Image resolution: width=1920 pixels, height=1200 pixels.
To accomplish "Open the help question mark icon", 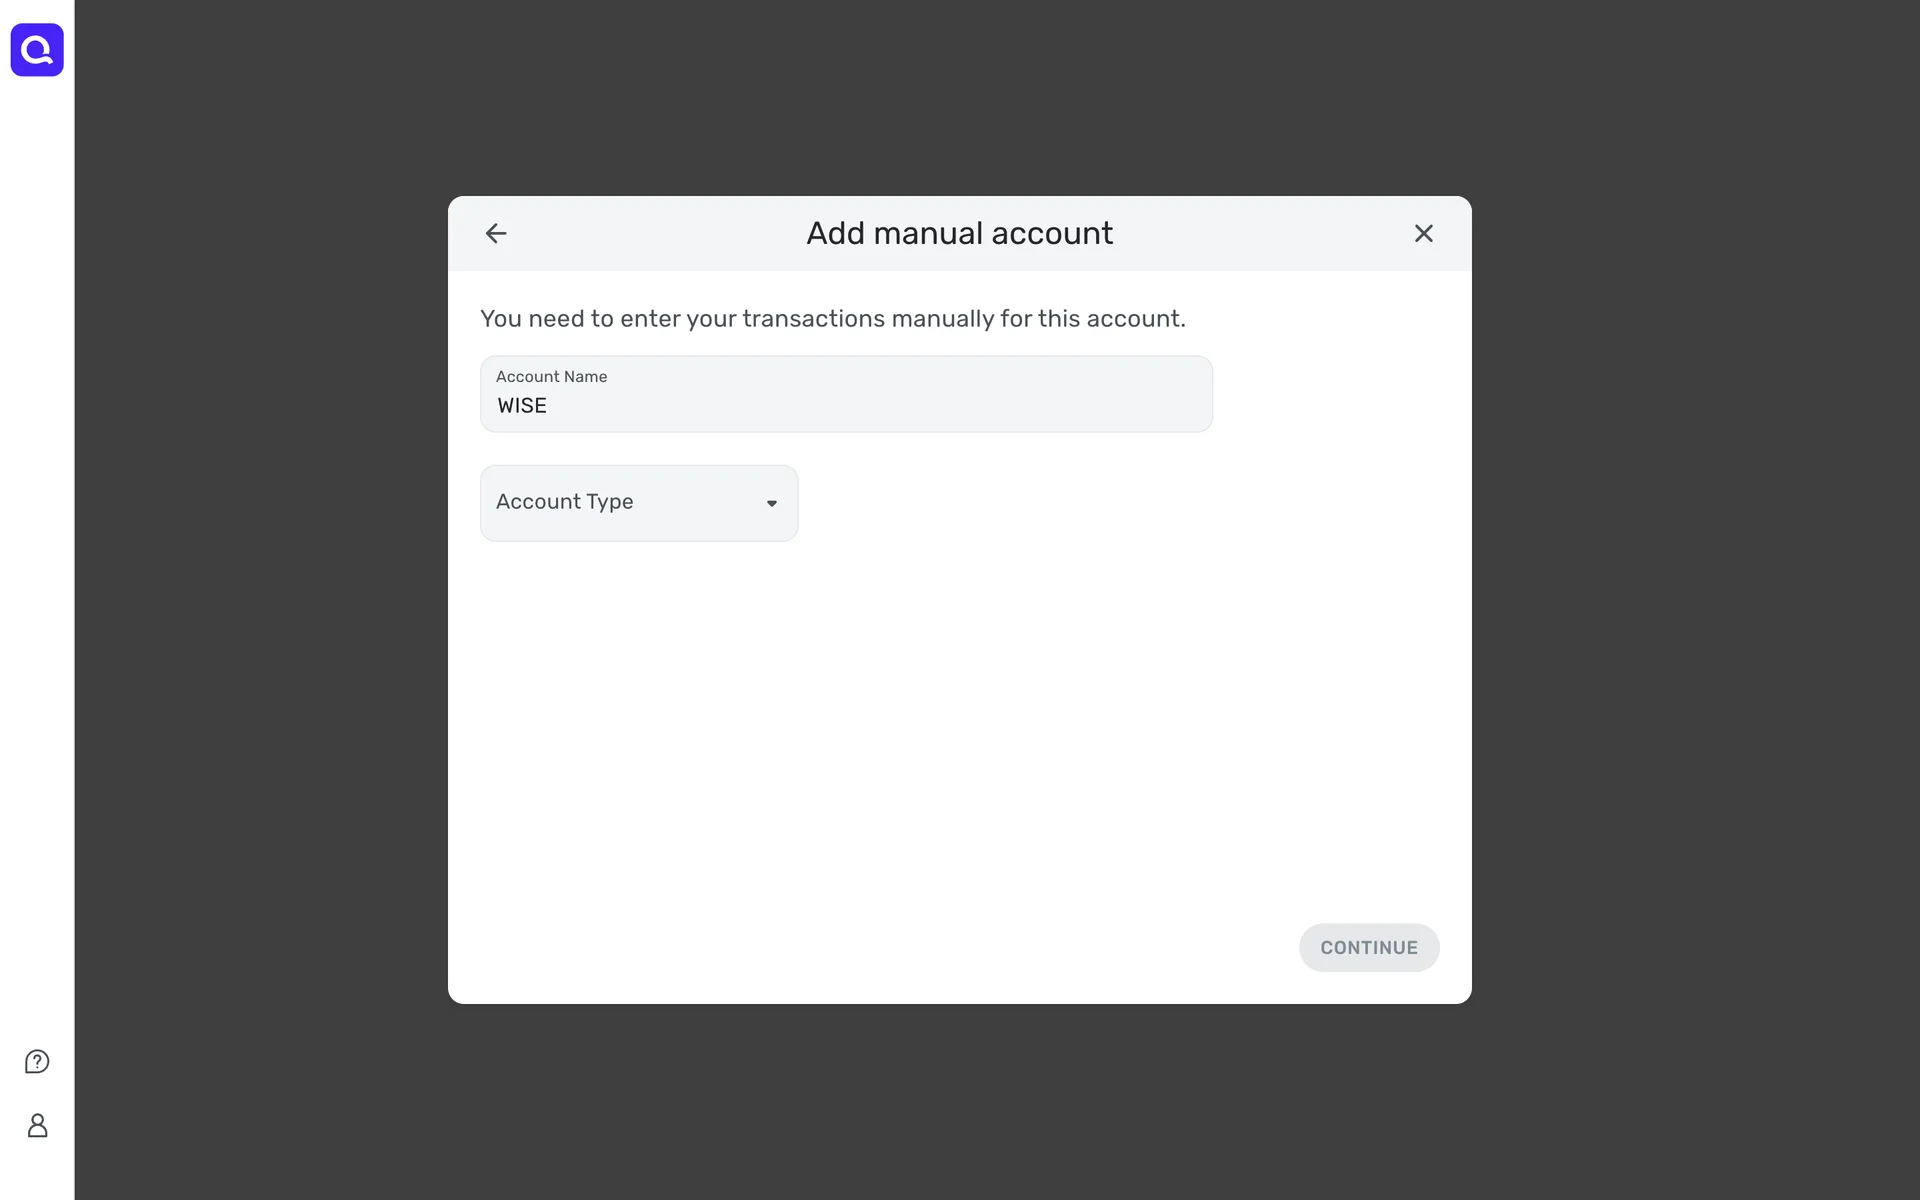I will point(37,1061).
